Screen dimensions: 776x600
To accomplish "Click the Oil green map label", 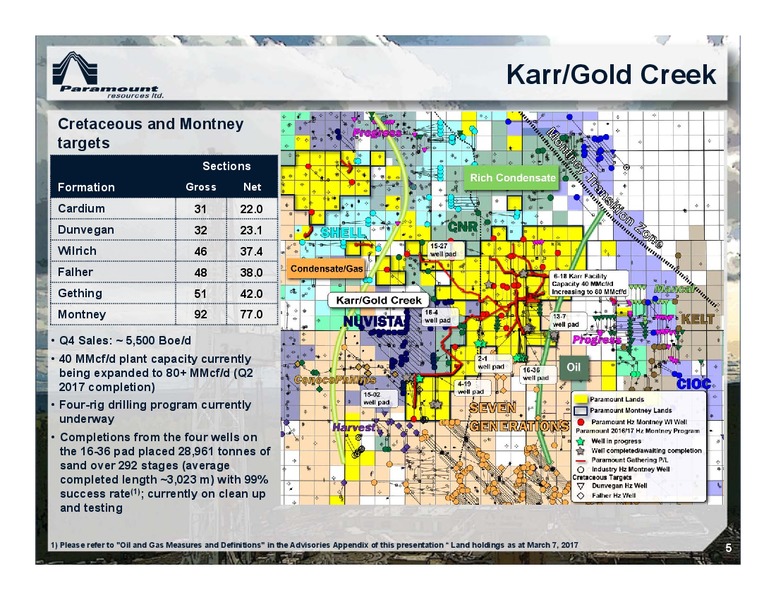I will pyautogui.click(x=574, y=367).
